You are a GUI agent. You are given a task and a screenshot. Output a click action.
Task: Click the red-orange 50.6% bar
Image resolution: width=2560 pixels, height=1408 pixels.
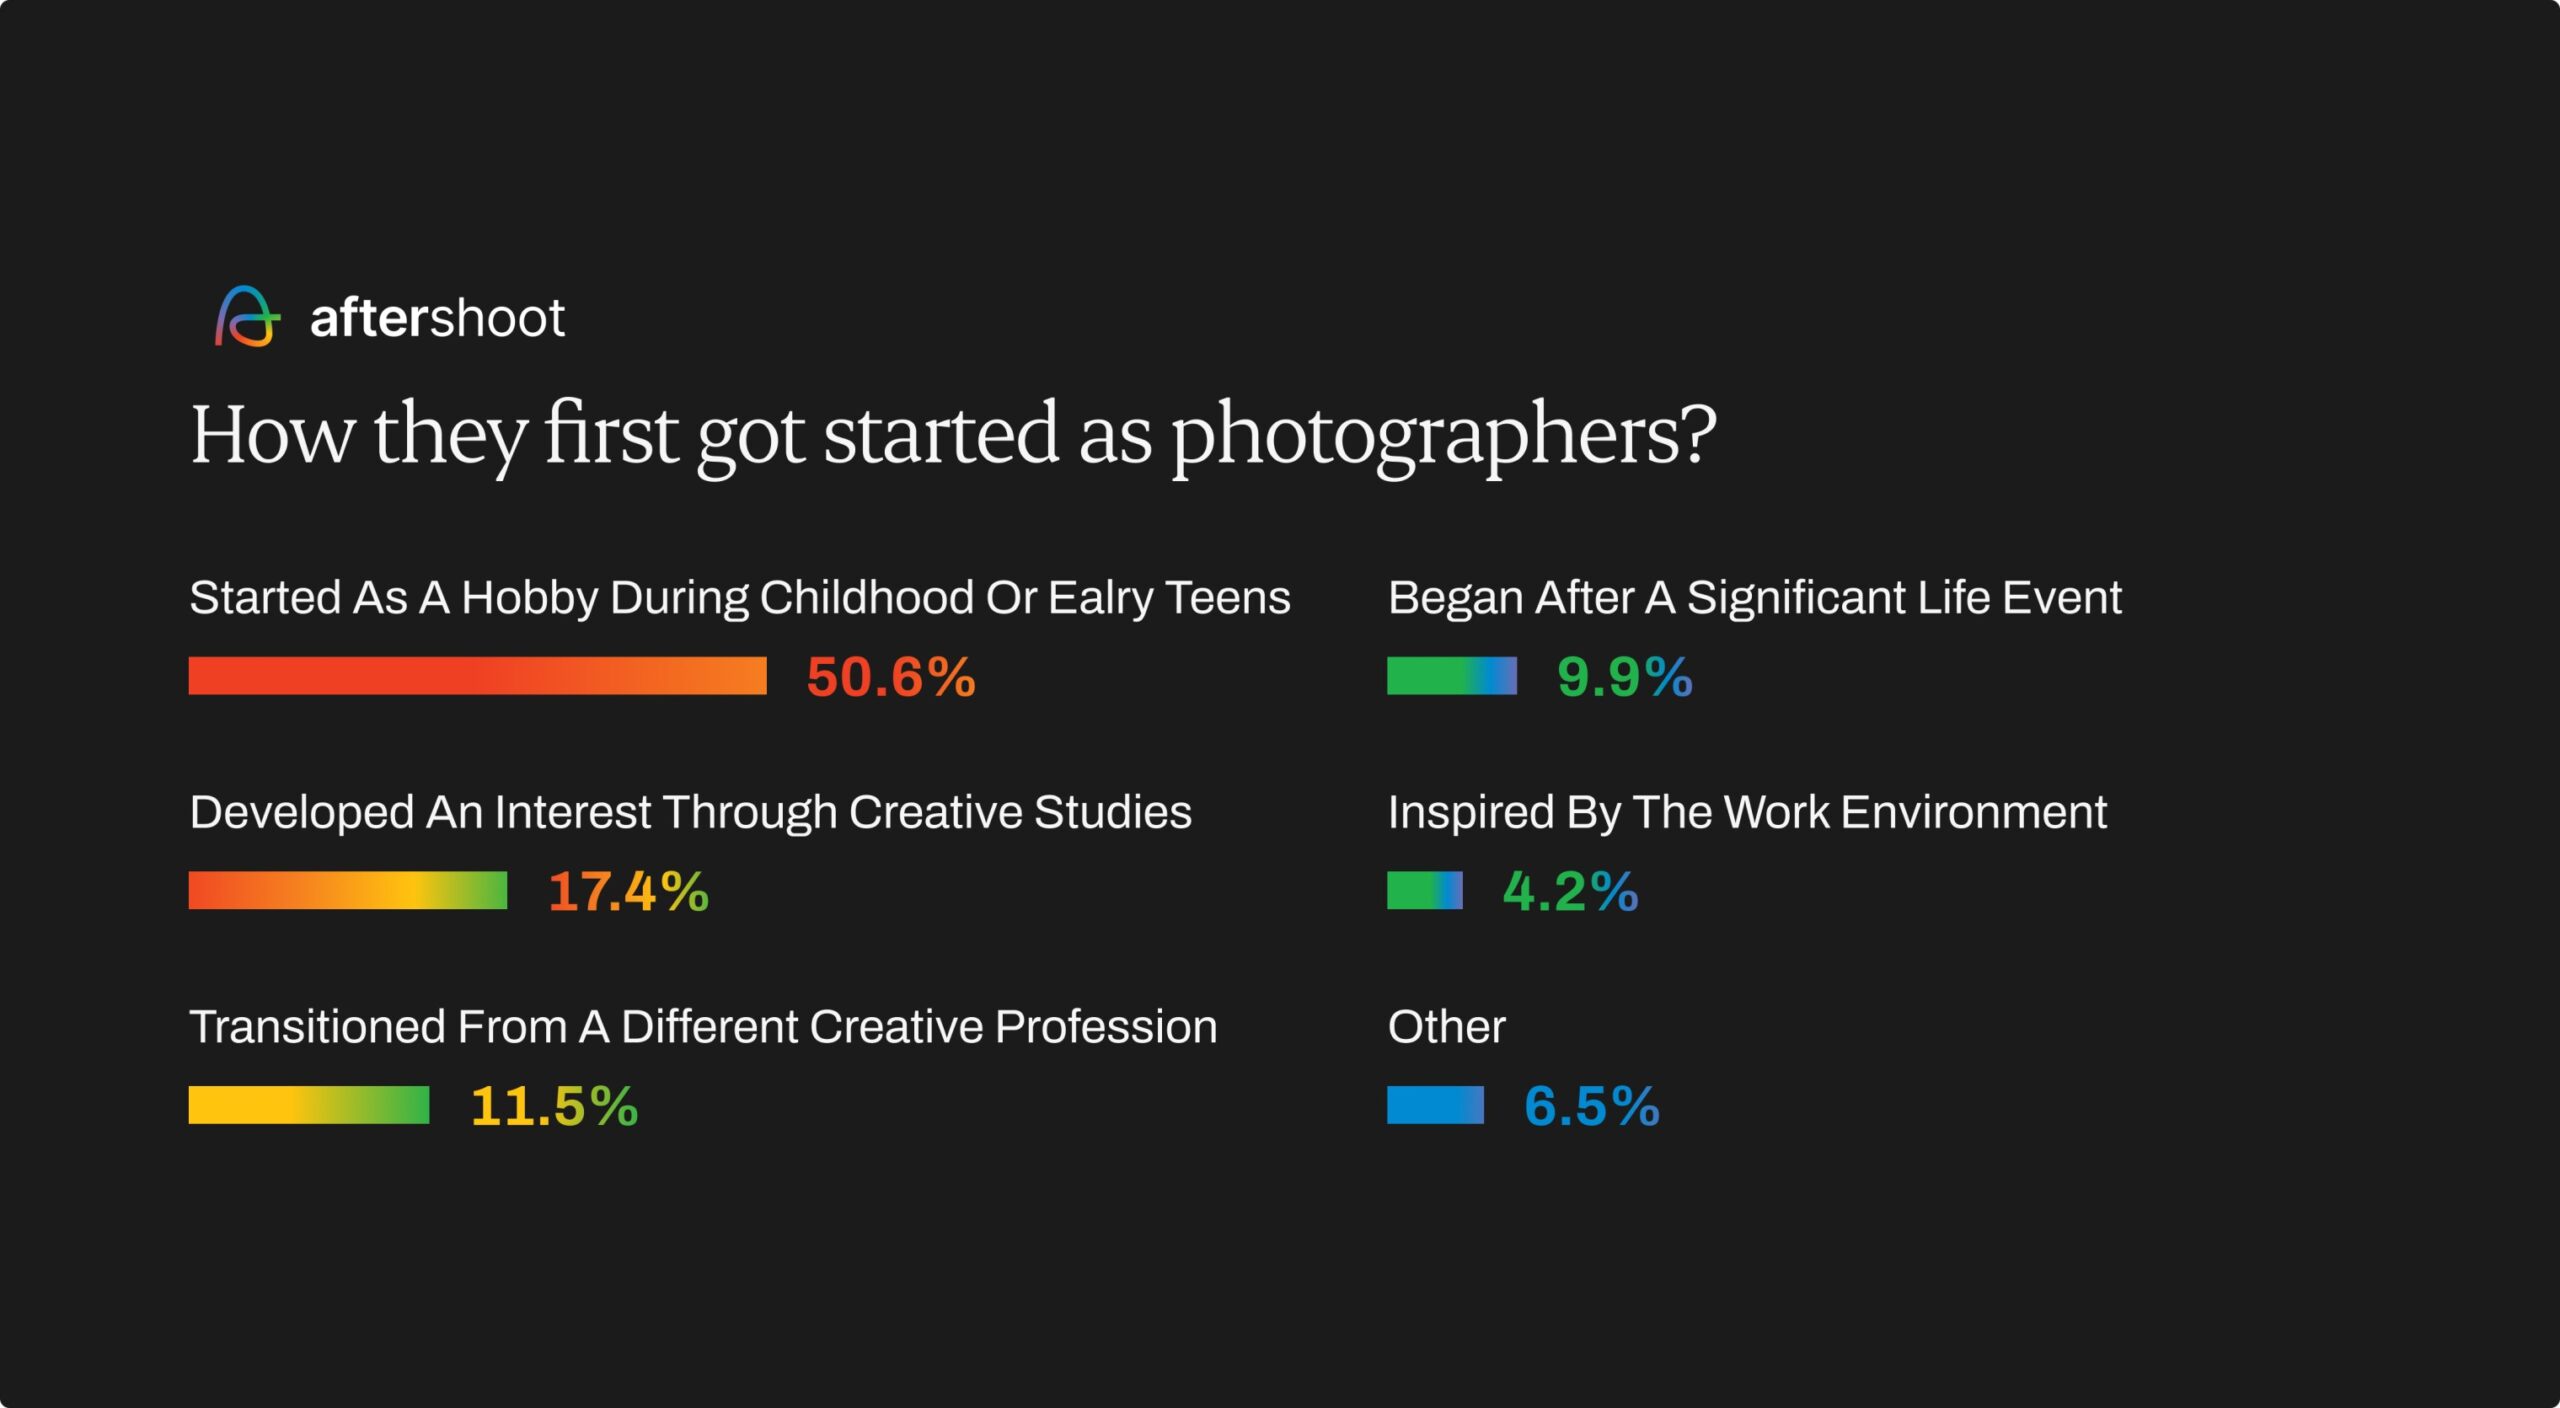point(477,676)
